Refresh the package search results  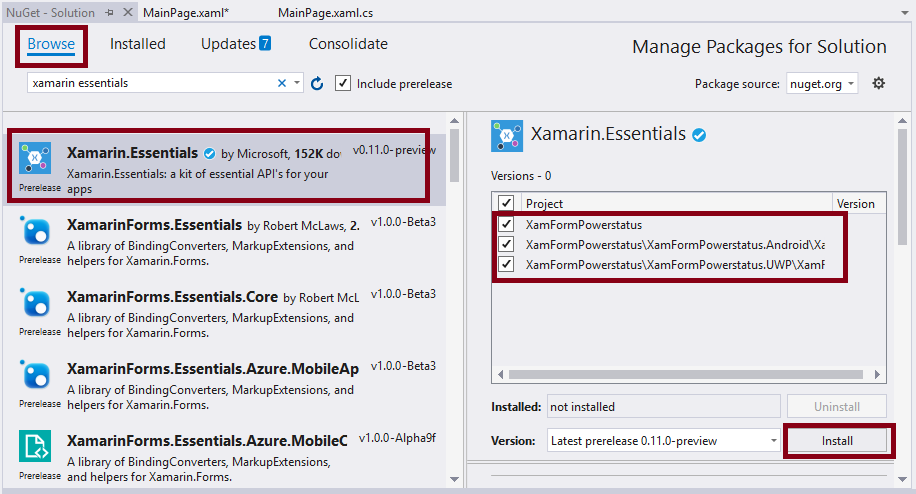point(317,84)
